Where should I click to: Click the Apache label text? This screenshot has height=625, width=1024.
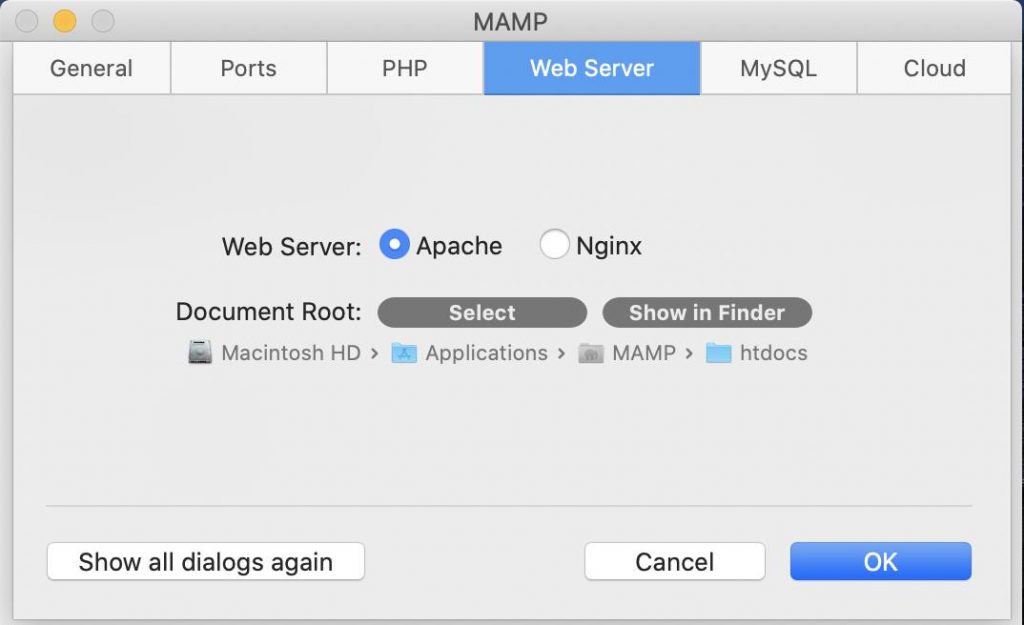(x=459, y=246)
